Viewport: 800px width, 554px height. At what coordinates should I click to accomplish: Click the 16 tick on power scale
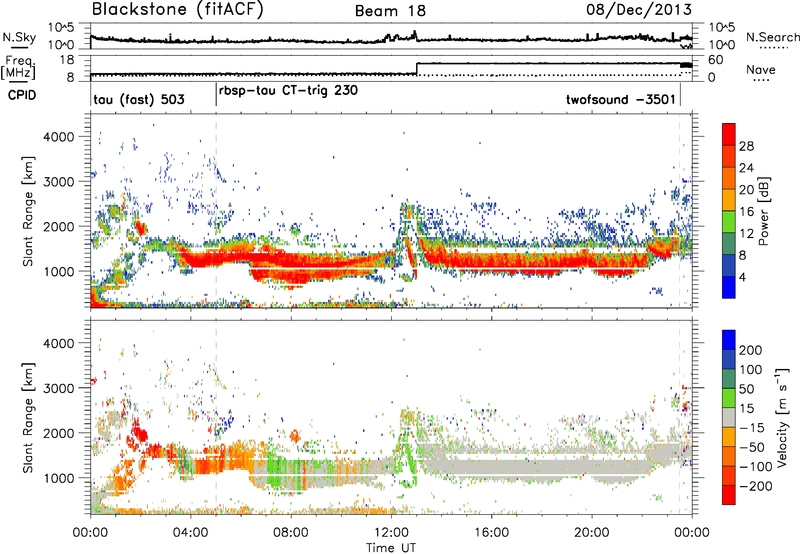746,212
